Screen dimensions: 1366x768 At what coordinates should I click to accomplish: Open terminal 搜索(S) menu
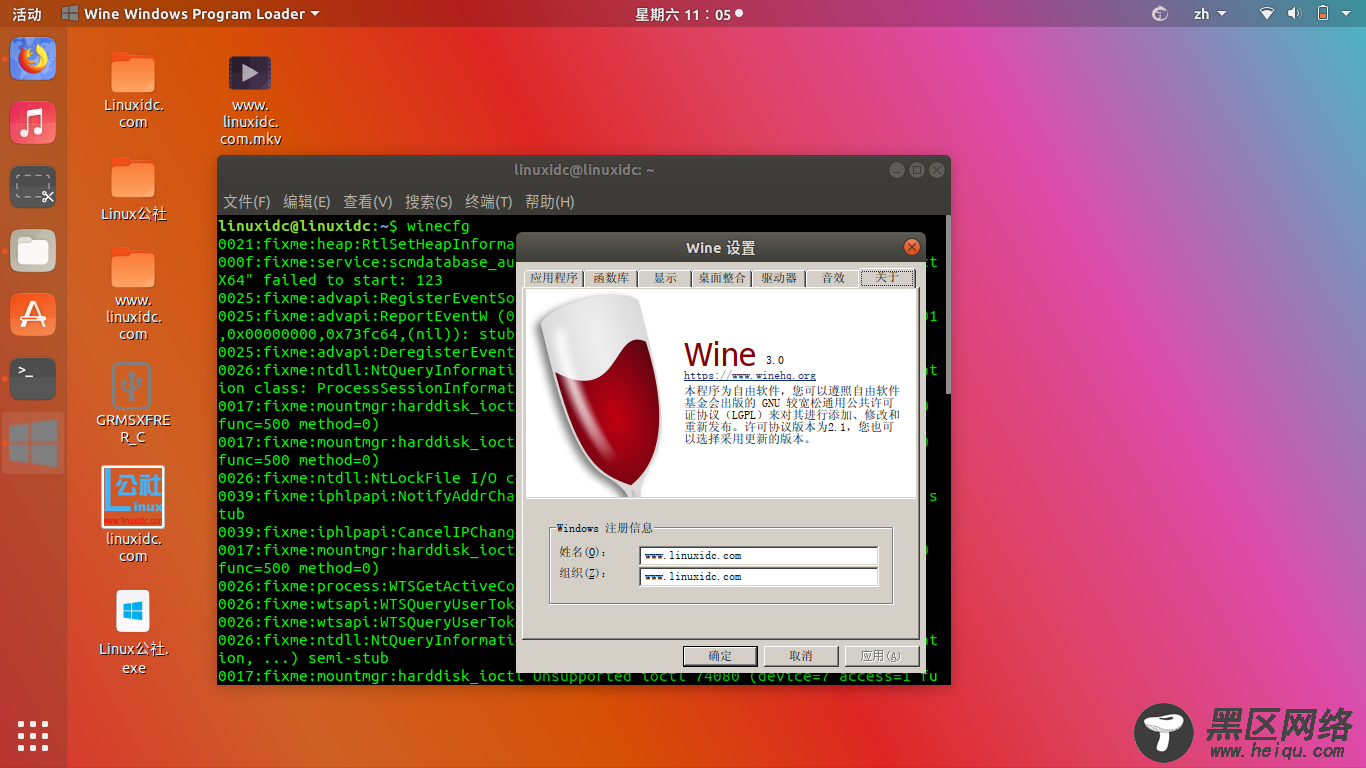tap(429, 202)
